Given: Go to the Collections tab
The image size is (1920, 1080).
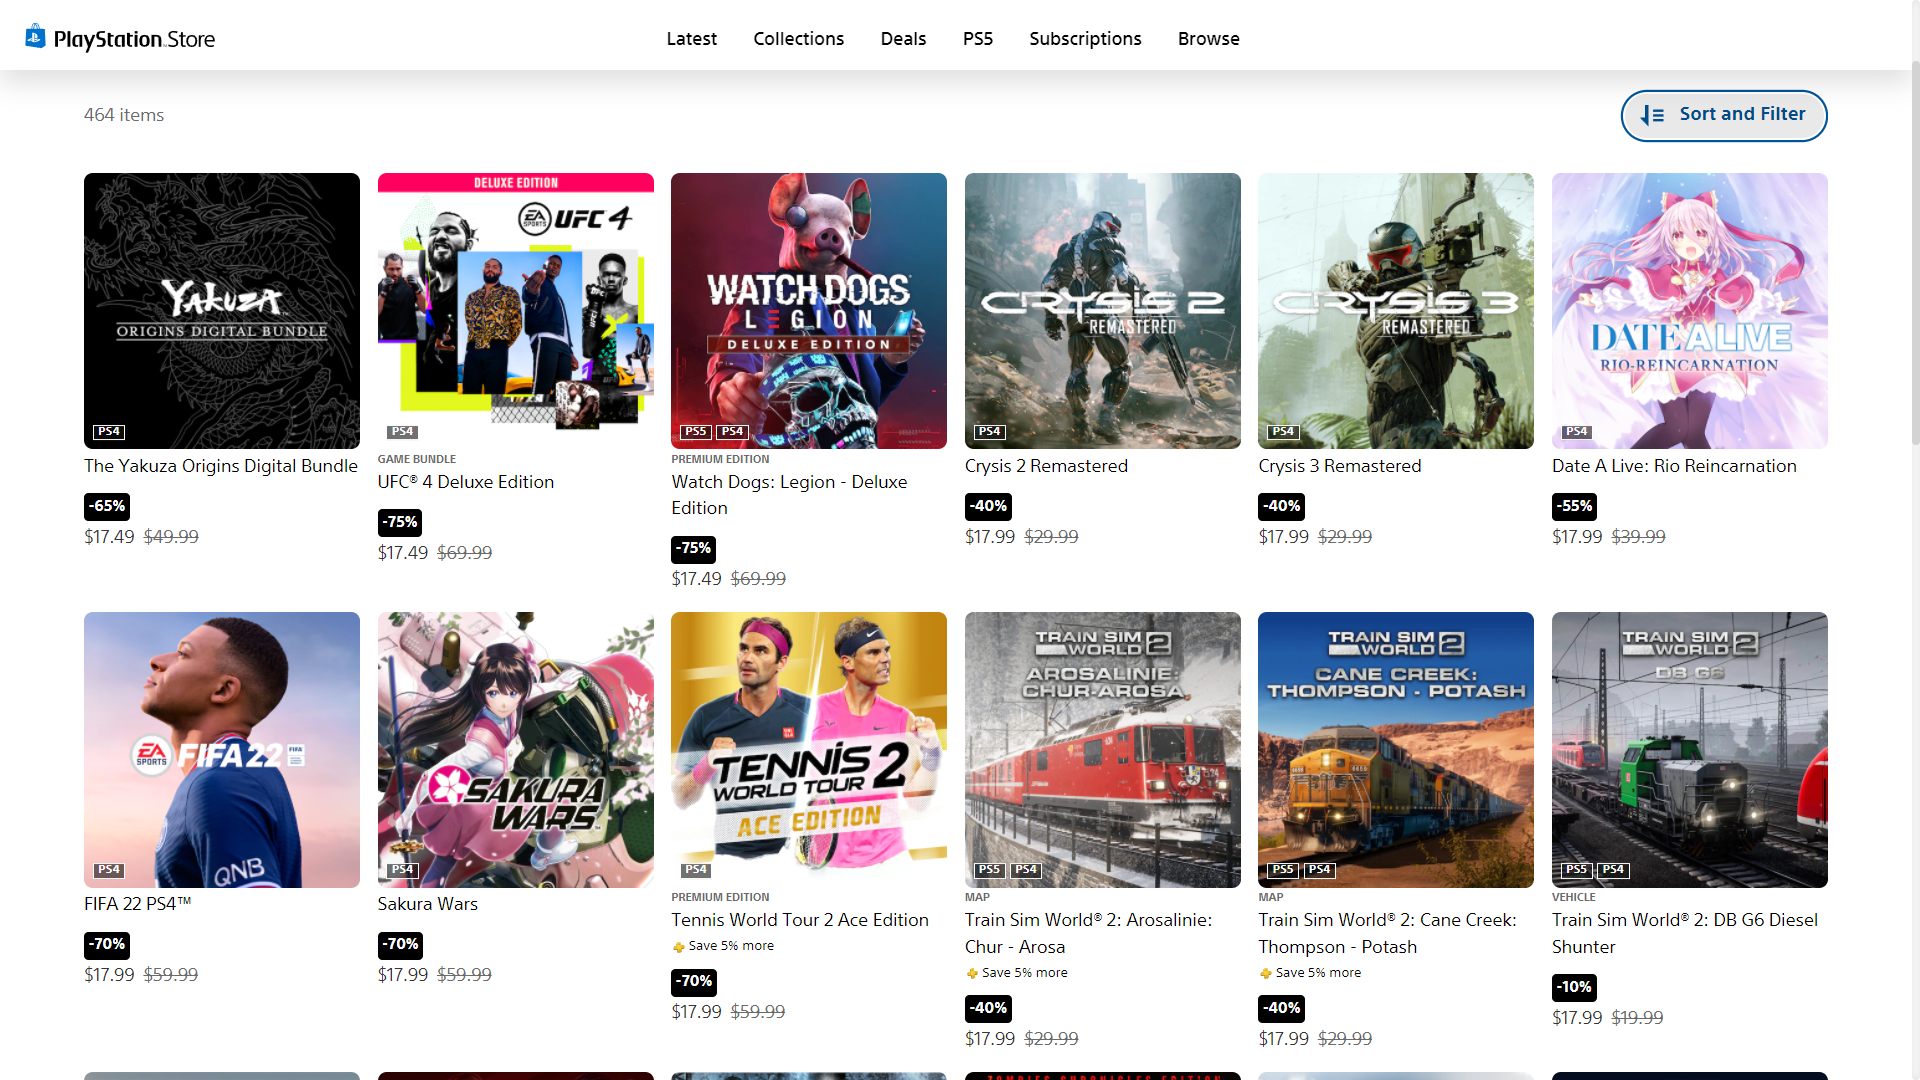Looking at the screenshot, I should pos(798,38).
